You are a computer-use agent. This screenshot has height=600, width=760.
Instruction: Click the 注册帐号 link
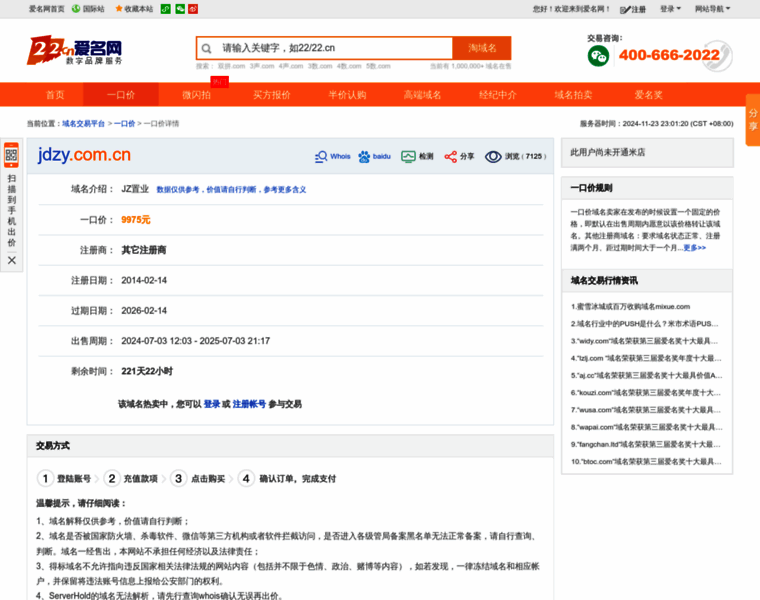click(x=249, y=404)
